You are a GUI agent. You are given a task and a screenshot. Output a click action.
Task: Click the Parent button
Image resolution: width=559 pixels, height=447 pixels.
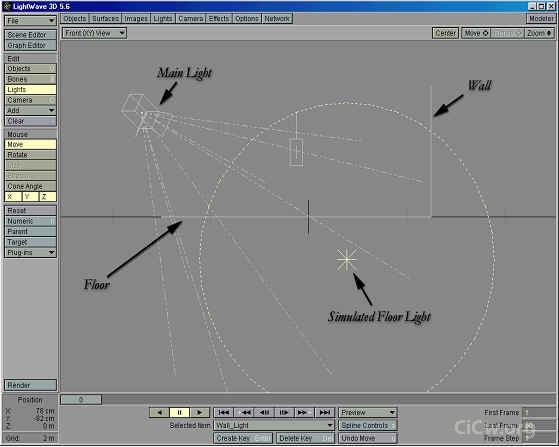[30, 231]
